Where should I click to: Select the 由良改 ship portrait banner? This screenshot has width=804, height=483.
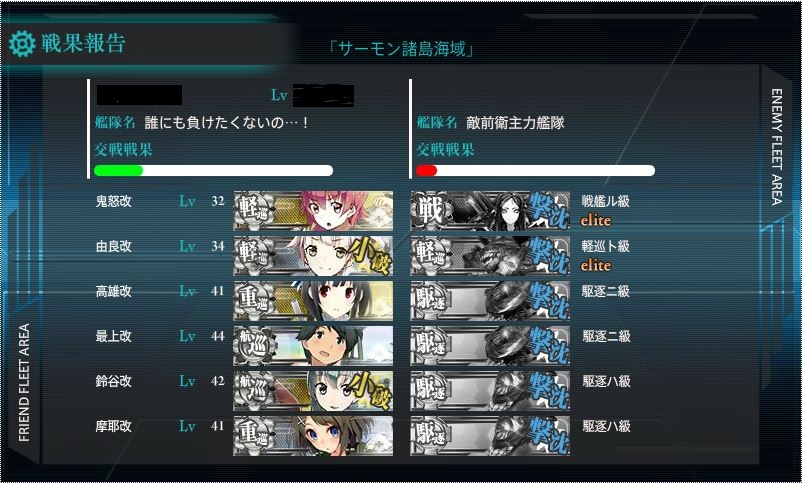click(x=313, y=256)
